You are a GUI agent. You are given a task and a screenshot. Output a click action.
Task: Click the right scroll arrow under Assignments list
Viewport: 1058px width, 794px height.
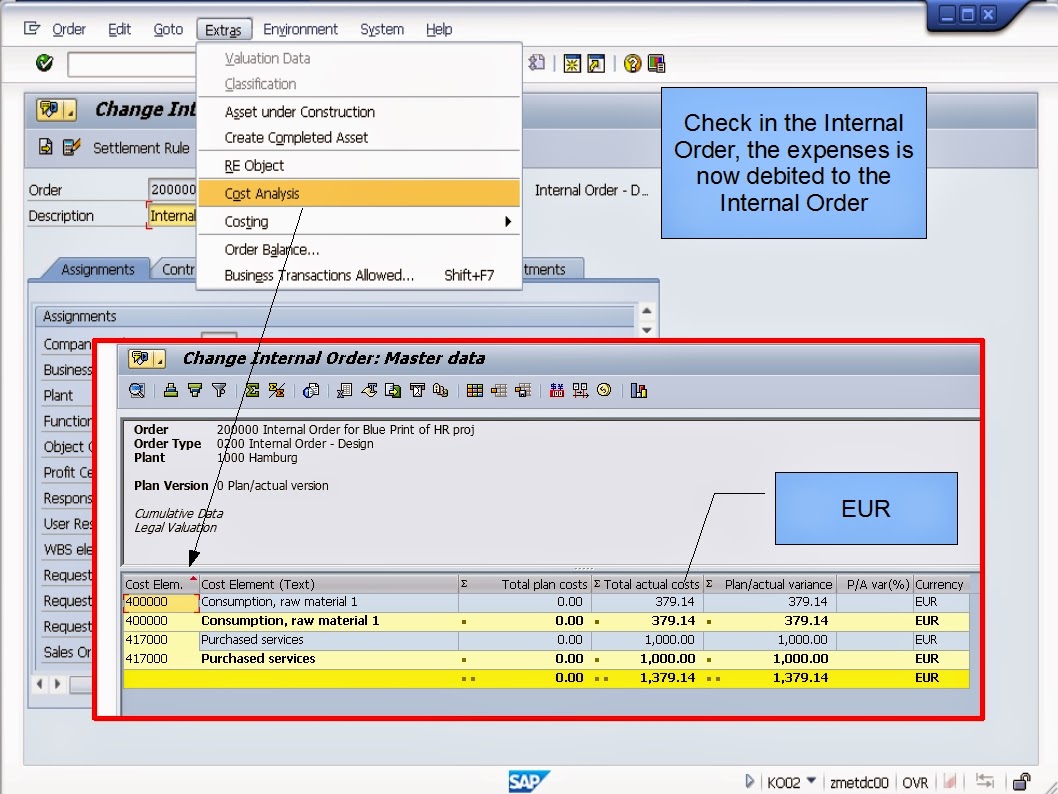point(57,684)
